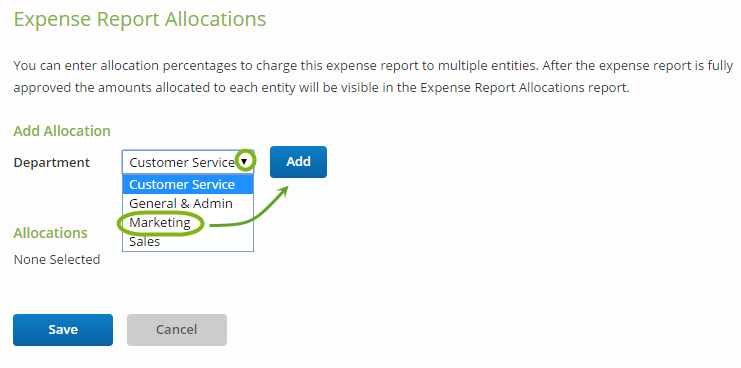
Task: Click the green circle around dropdown arrow
Action: (246, 162)
